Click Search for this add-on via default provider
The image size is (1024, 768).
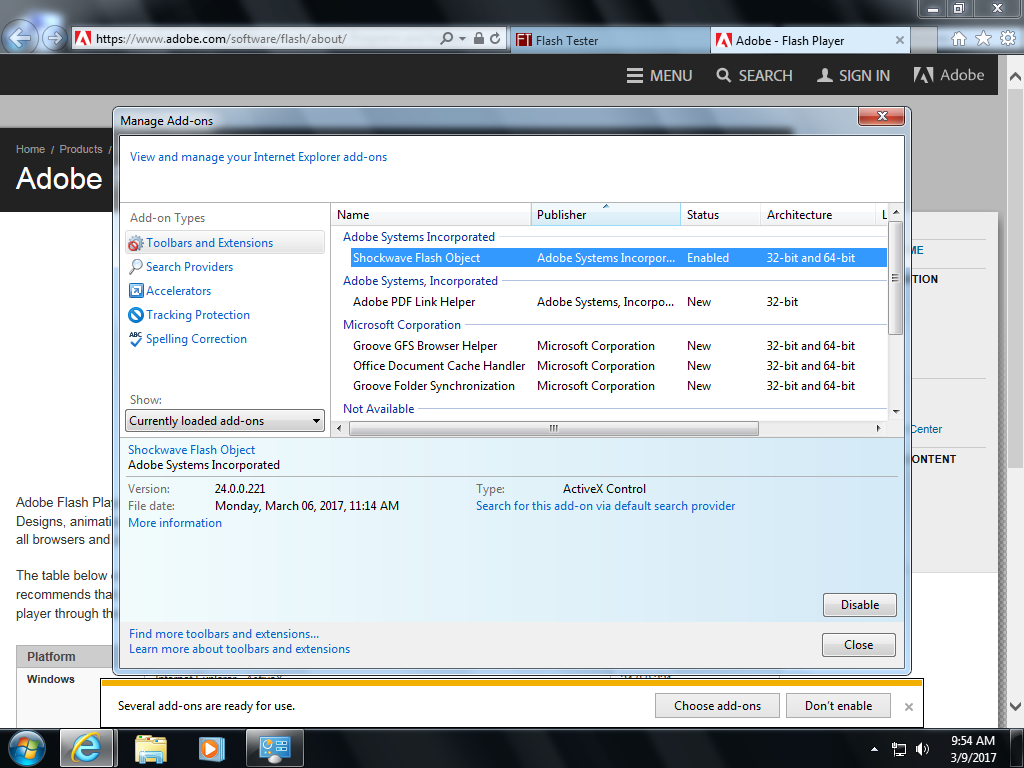point(605,506)
